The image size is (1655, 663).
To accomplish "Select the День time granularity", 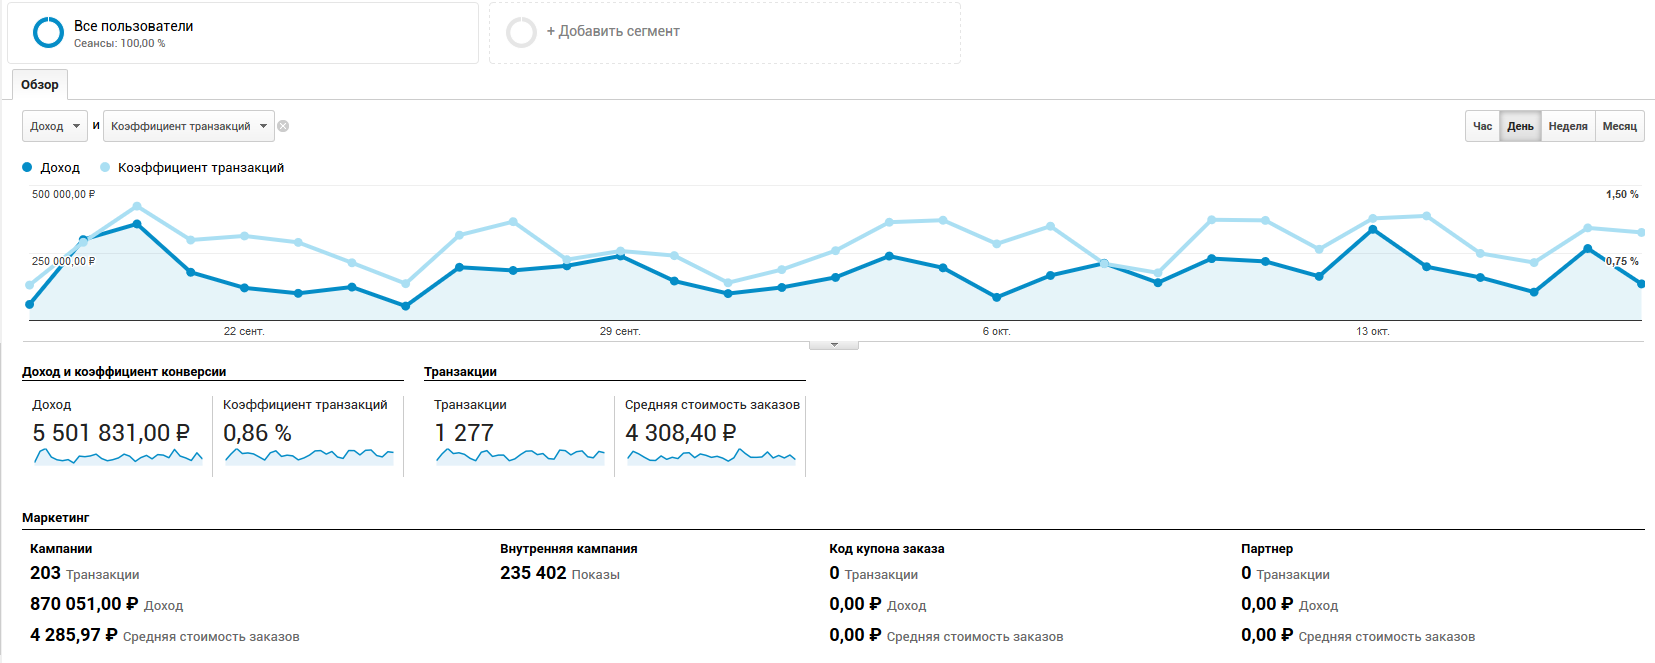I will coord(1520,126).
